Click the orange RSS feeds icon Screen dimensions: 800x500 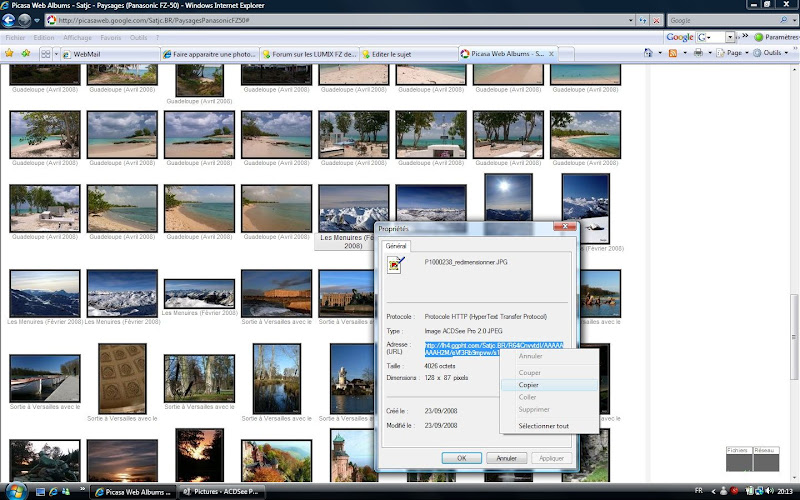(x=673, y=53)
